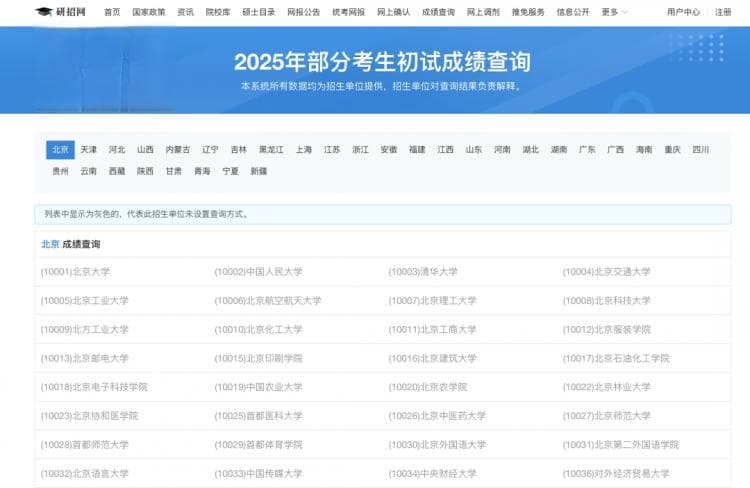Go to the 资讯 navigation item
The height and width of the screenshot is (488, 750).
click(x=186, y=12)
